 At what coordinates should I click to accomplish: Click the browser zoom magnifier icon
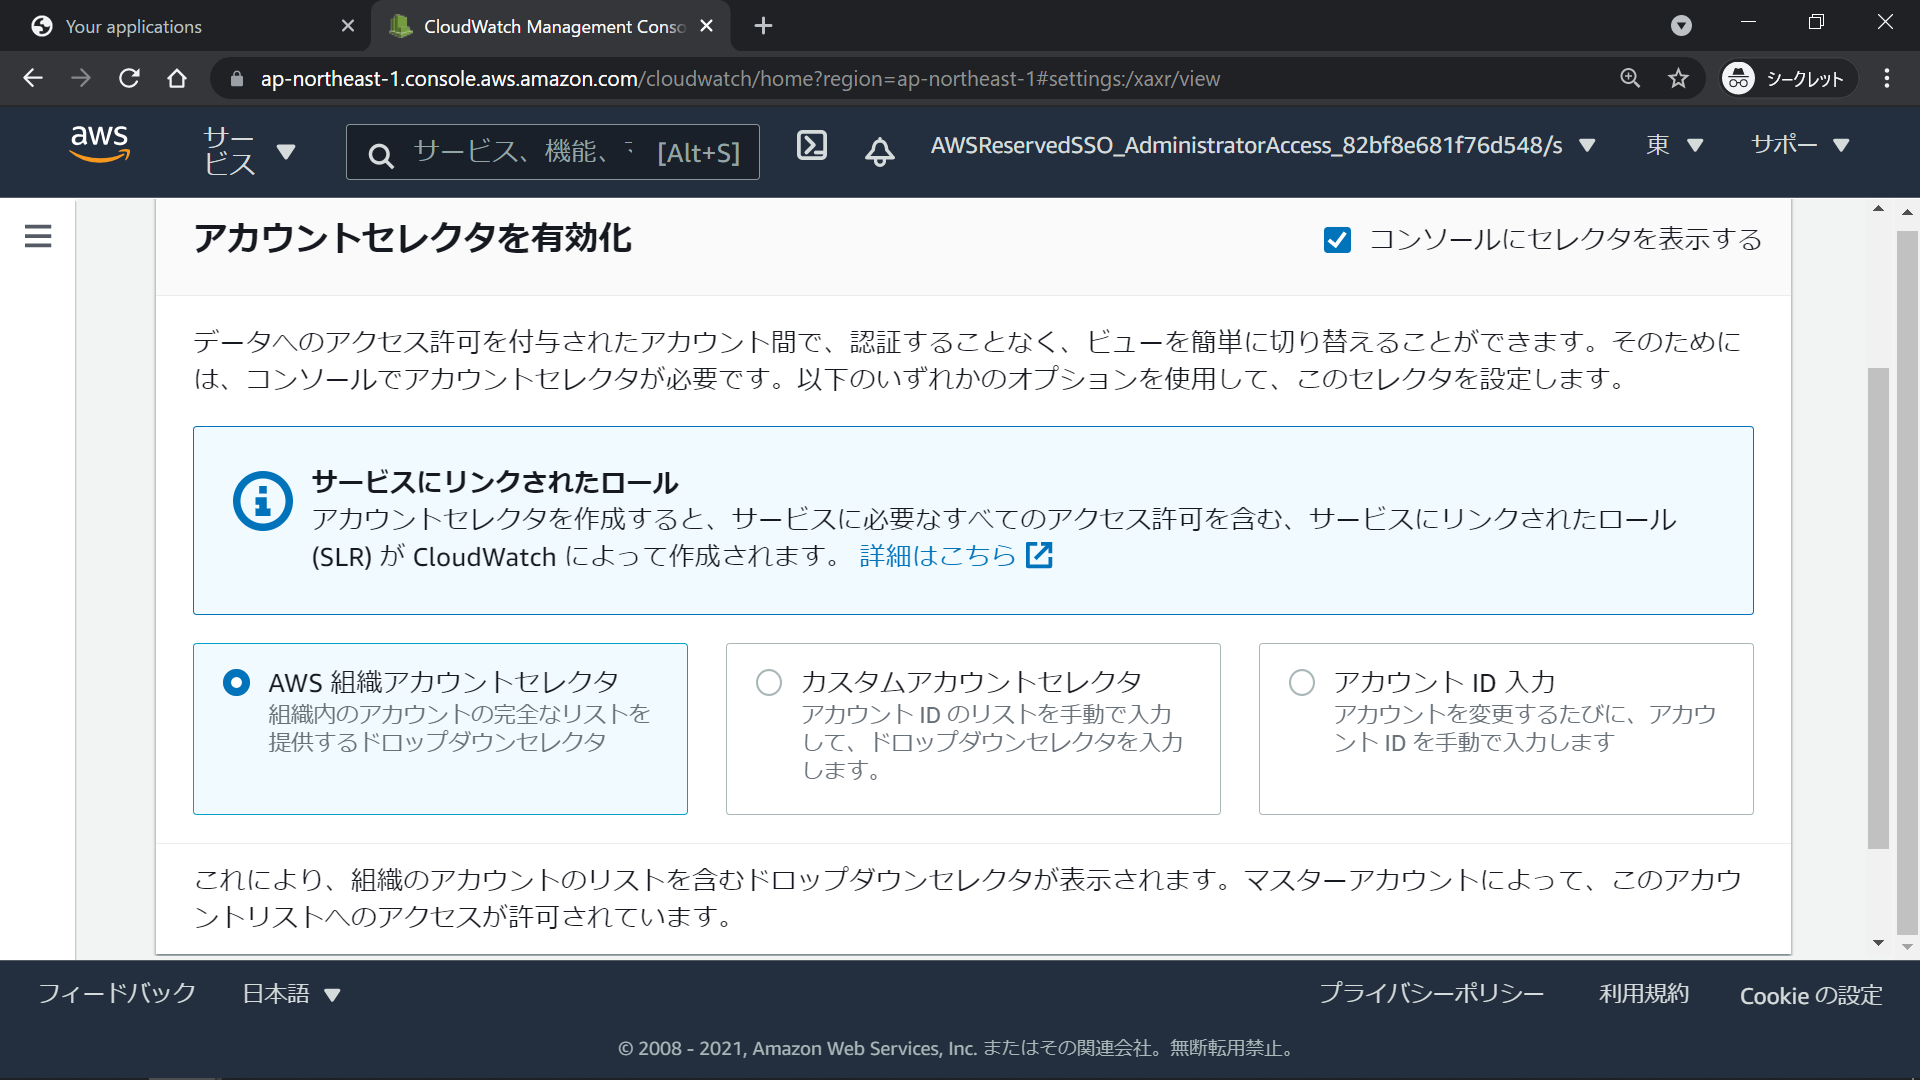click(x=1630, y=78)
